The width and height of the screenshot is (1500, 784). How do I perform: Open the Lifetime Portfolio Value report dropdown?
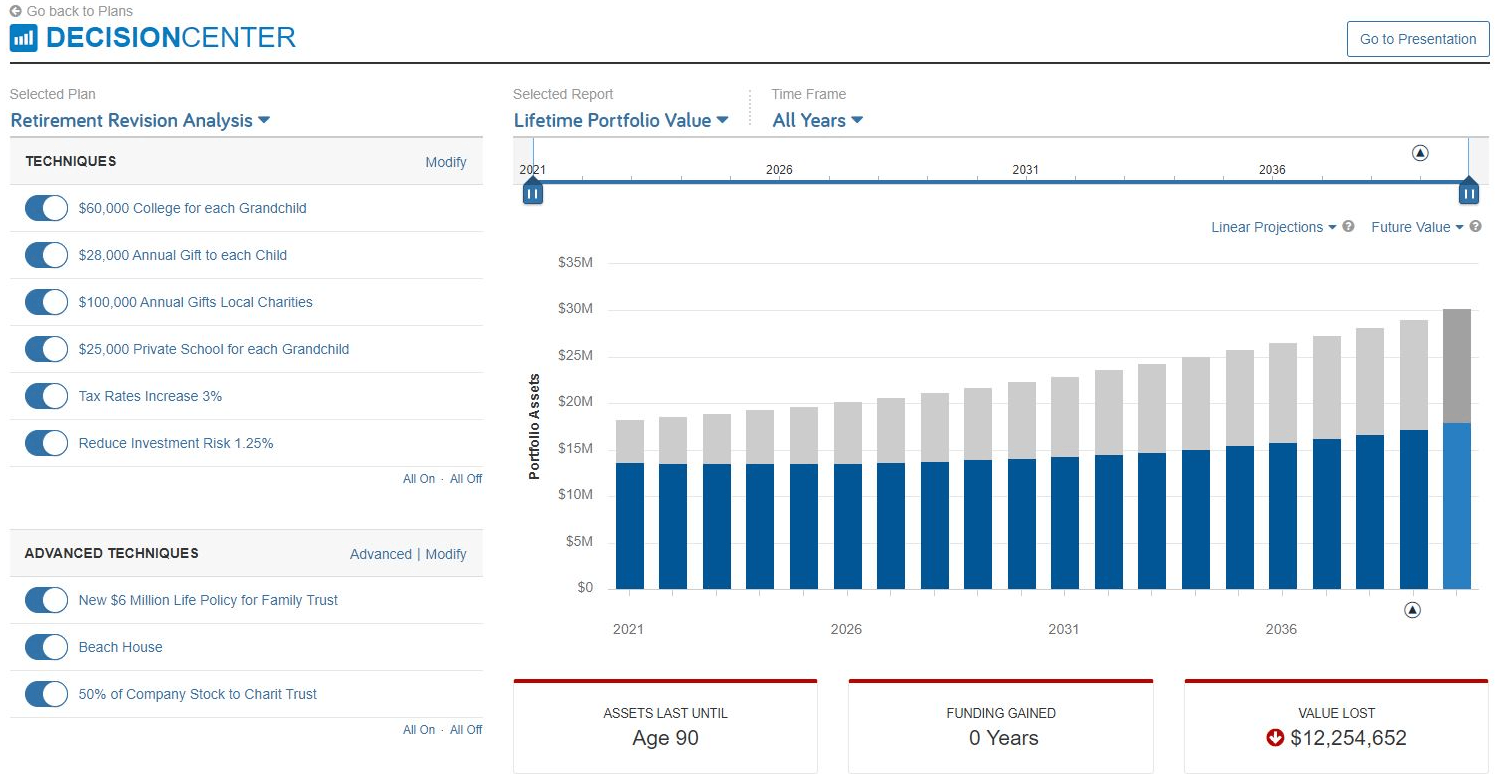coord(621,120)
